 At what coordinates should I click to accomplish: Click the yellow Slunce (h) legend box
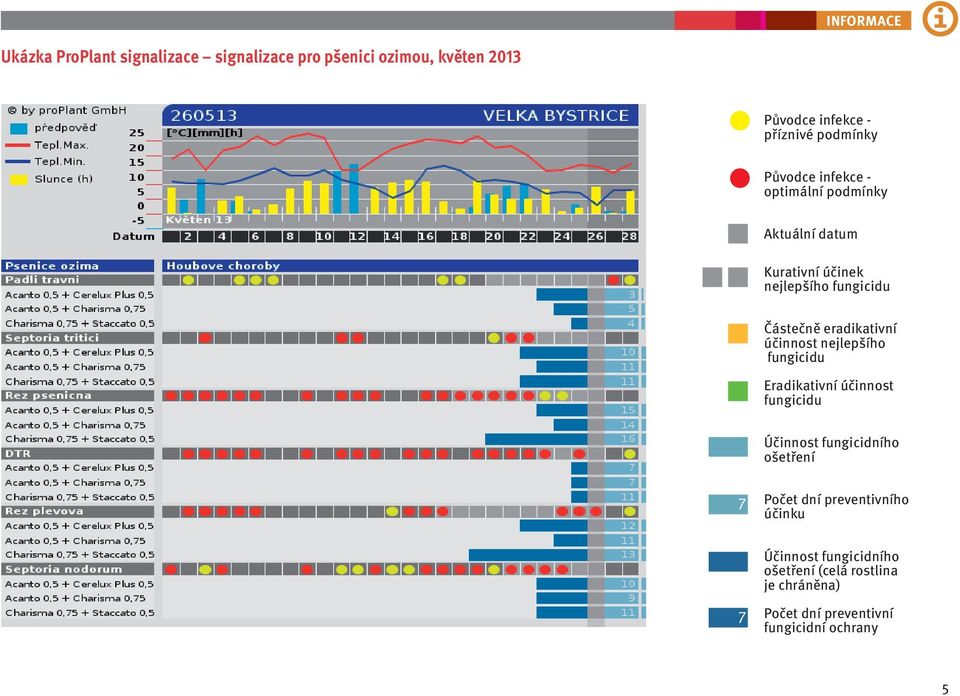pos(19,179)
